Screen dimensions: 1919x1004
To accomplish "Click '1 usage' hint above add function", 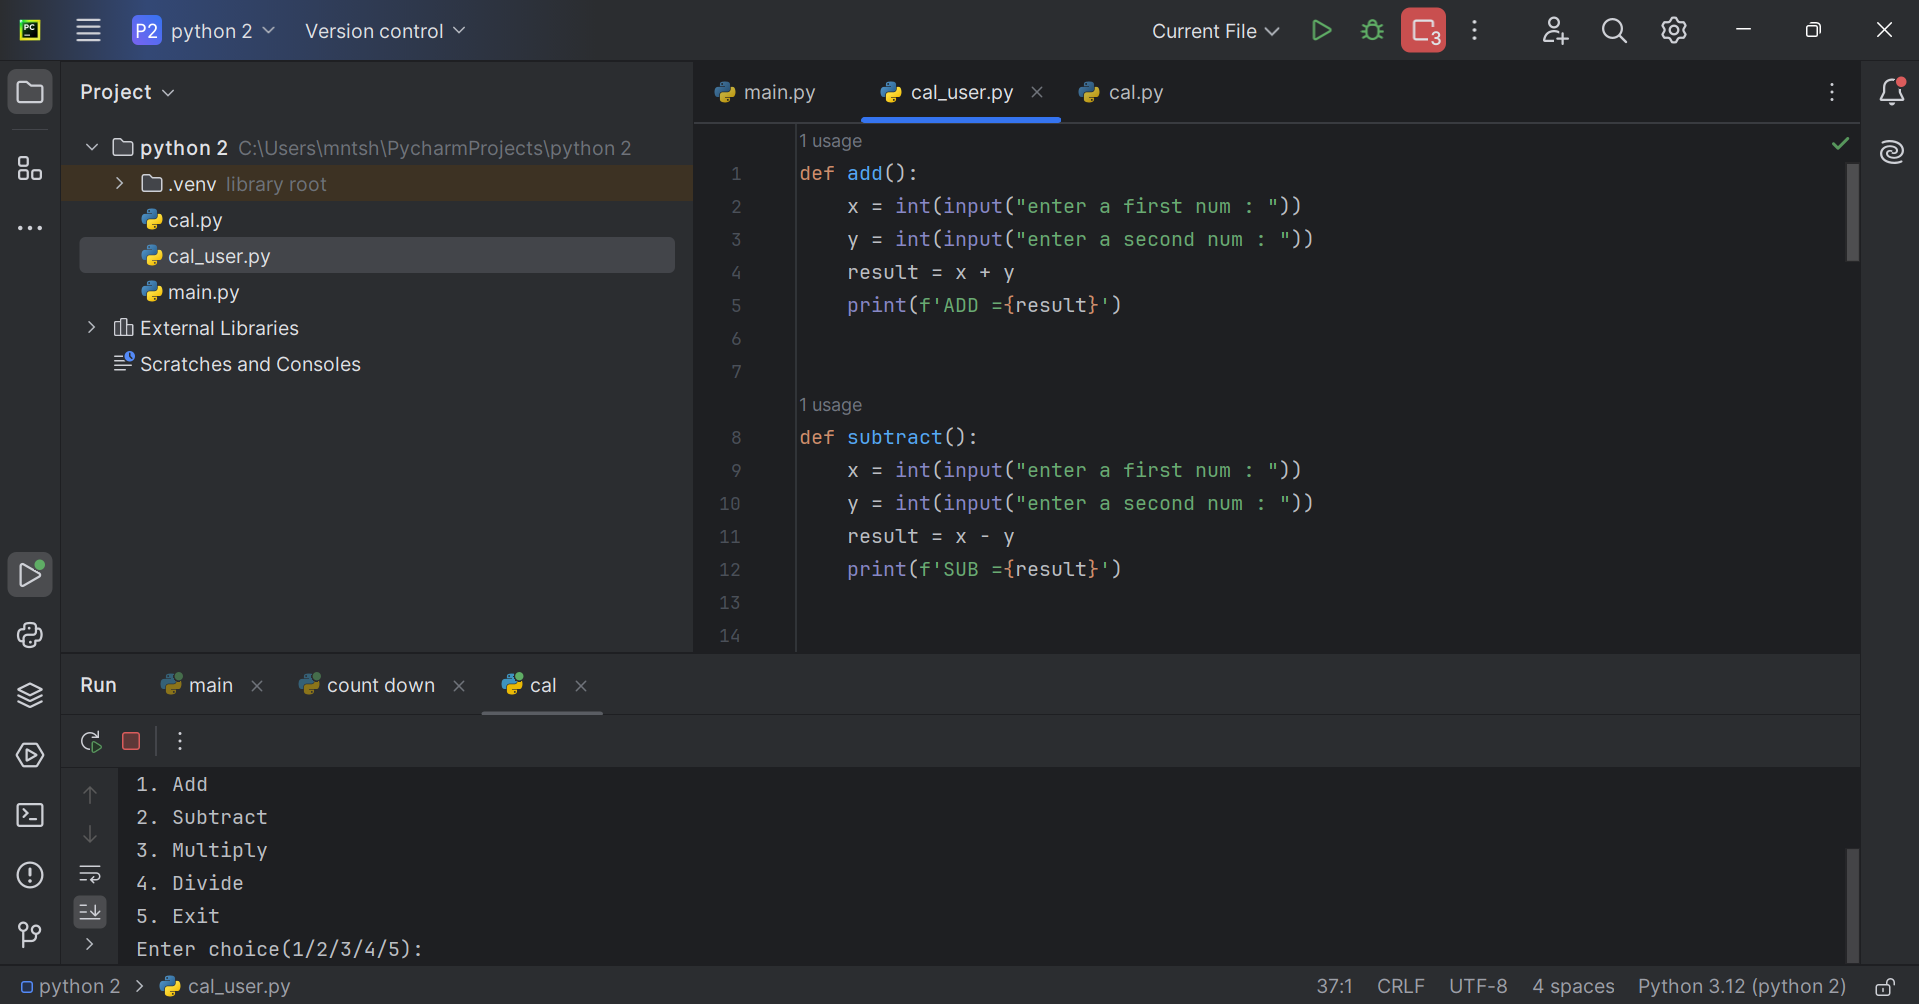I will pyautogui.click(x=830, y=141).
